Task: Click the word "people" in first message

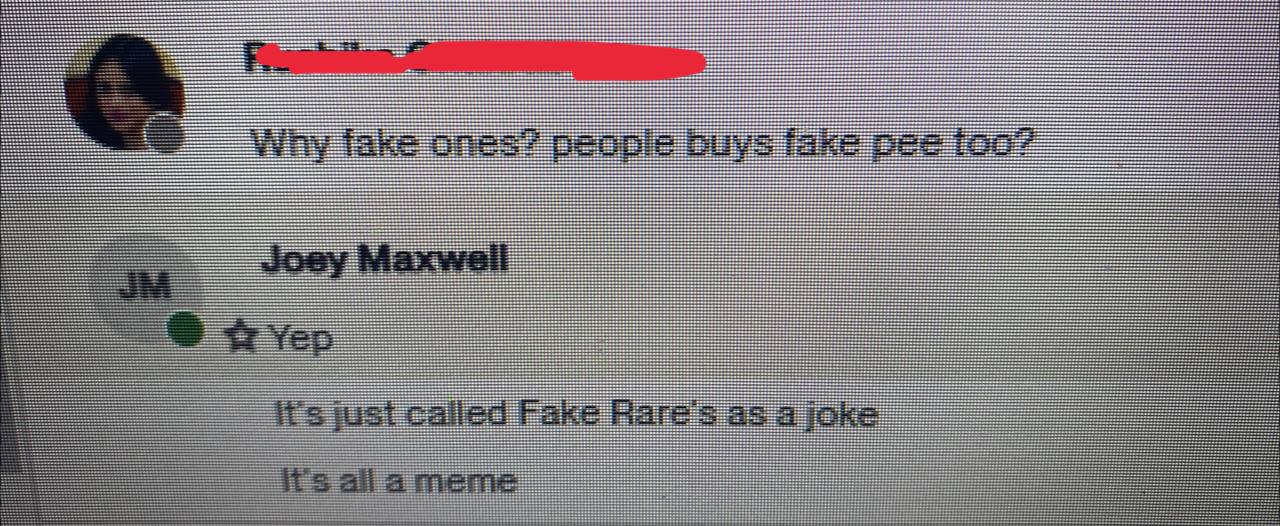Action: [611, 146]
